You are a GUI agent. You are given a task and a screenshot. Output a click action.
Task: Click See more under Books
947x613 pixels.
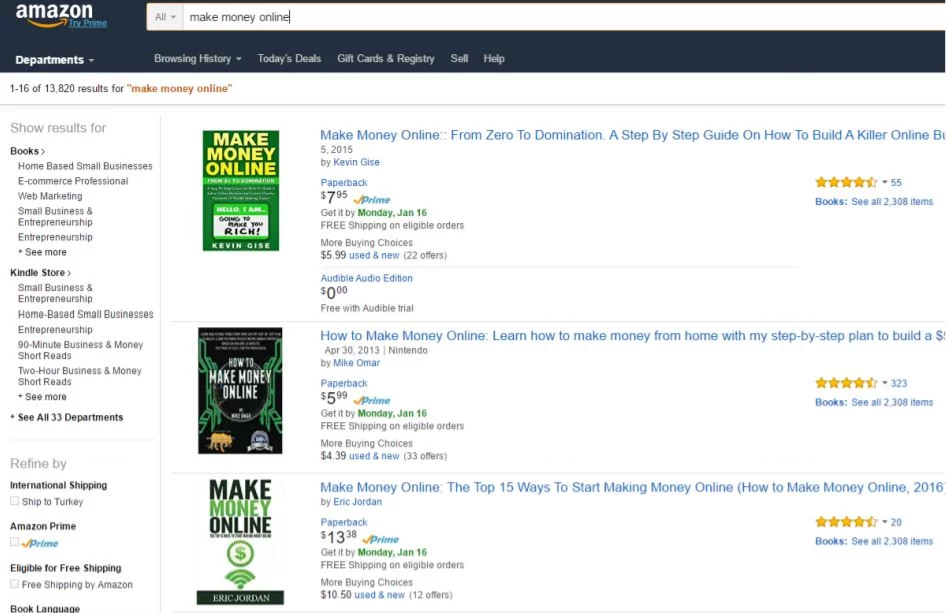pyautogui.click(x=42, y=252)
